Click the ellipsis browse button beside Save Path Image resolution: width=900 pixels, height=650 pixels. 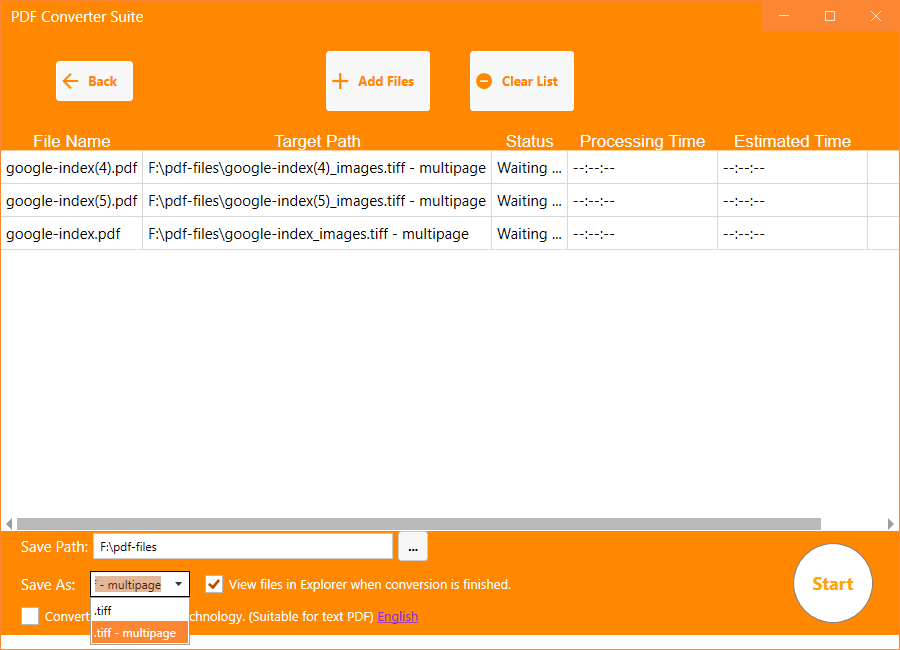[412, 546]
